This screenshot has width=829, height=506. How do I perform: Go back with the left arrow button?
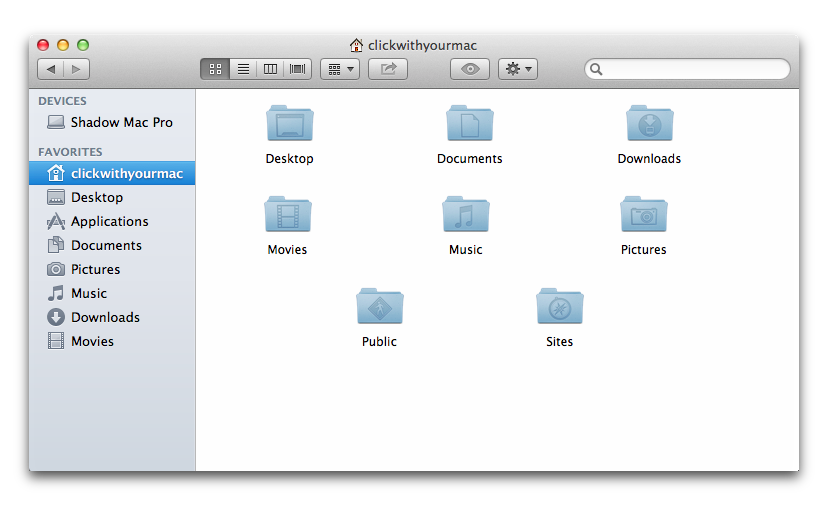[51, 69]
